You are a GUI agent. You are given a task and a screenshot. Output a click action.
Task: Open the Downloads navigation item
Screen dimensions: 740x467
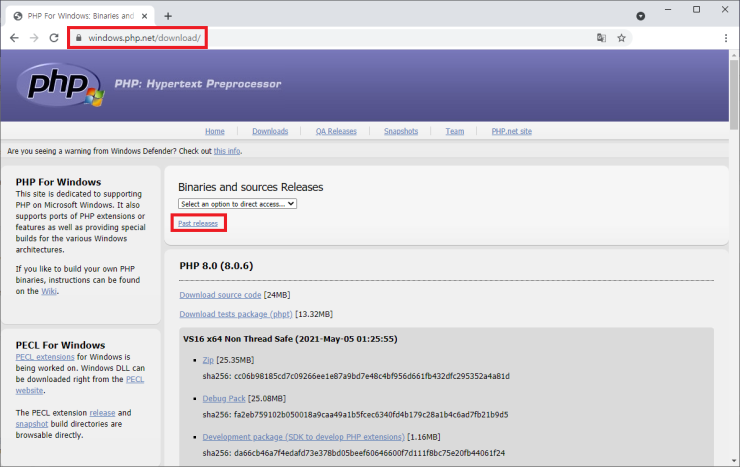(x=270, y=131)
